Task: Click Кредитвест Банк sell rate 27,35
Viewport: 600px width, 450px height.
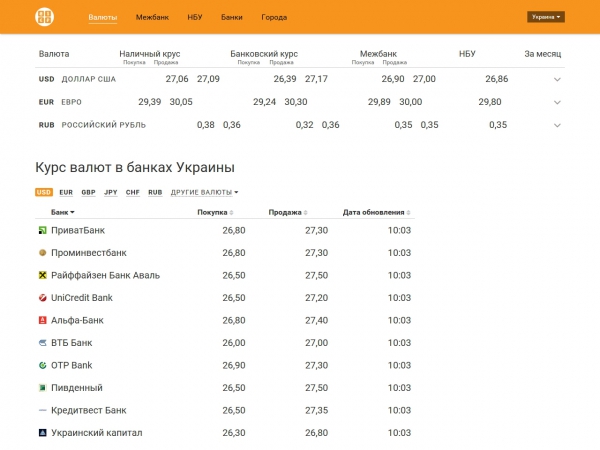Action: [316, 410]
